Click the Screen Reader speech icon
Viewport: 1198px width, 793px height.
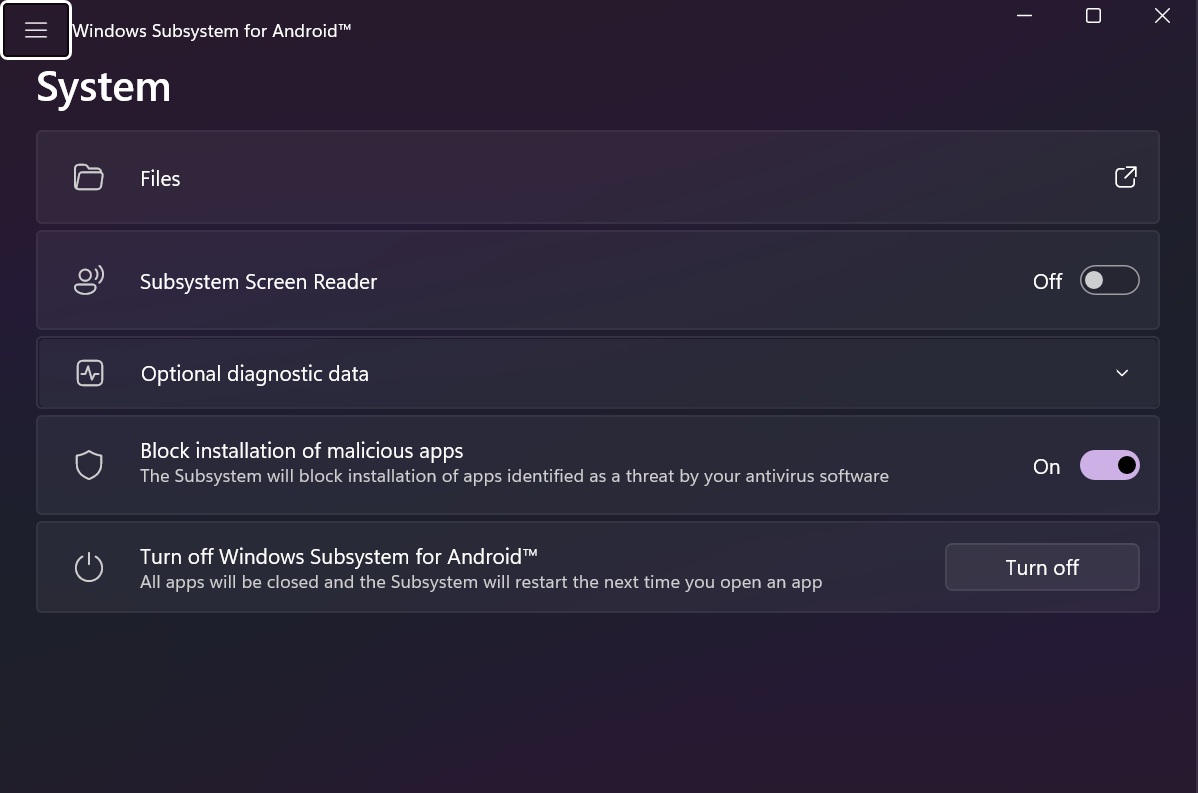point(89,281)
